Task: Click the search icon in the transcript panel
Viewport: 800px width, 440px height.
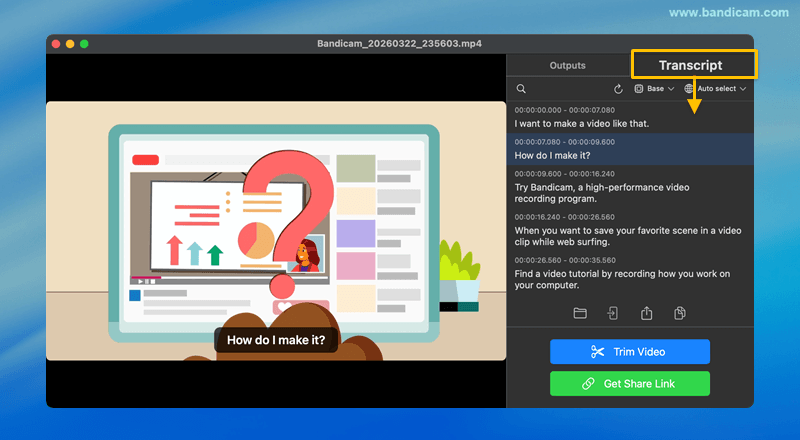Action: 521,89
